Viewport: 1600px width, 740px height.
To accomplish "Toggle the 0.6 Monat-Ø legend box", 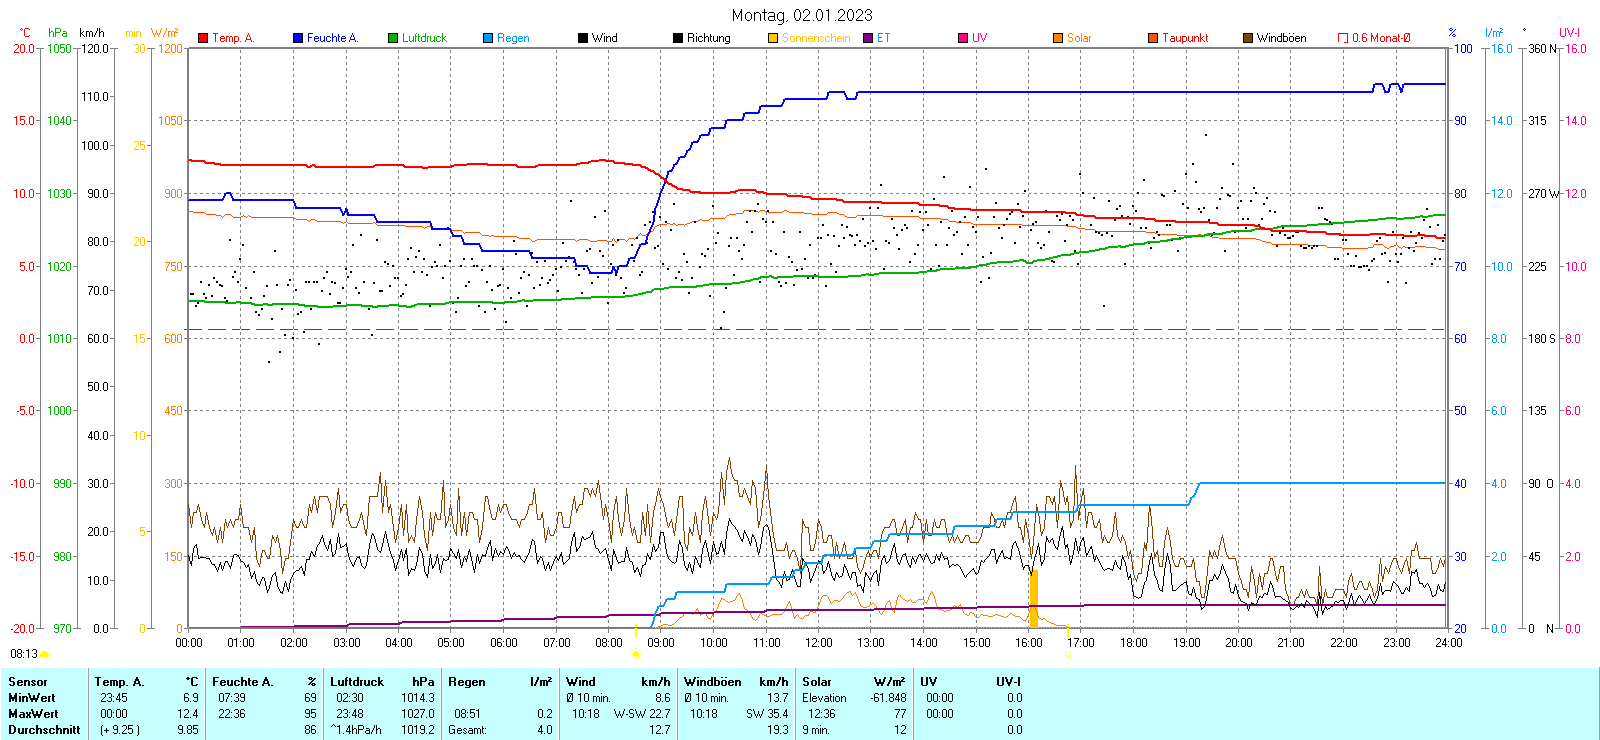I will click(1343, 38).
